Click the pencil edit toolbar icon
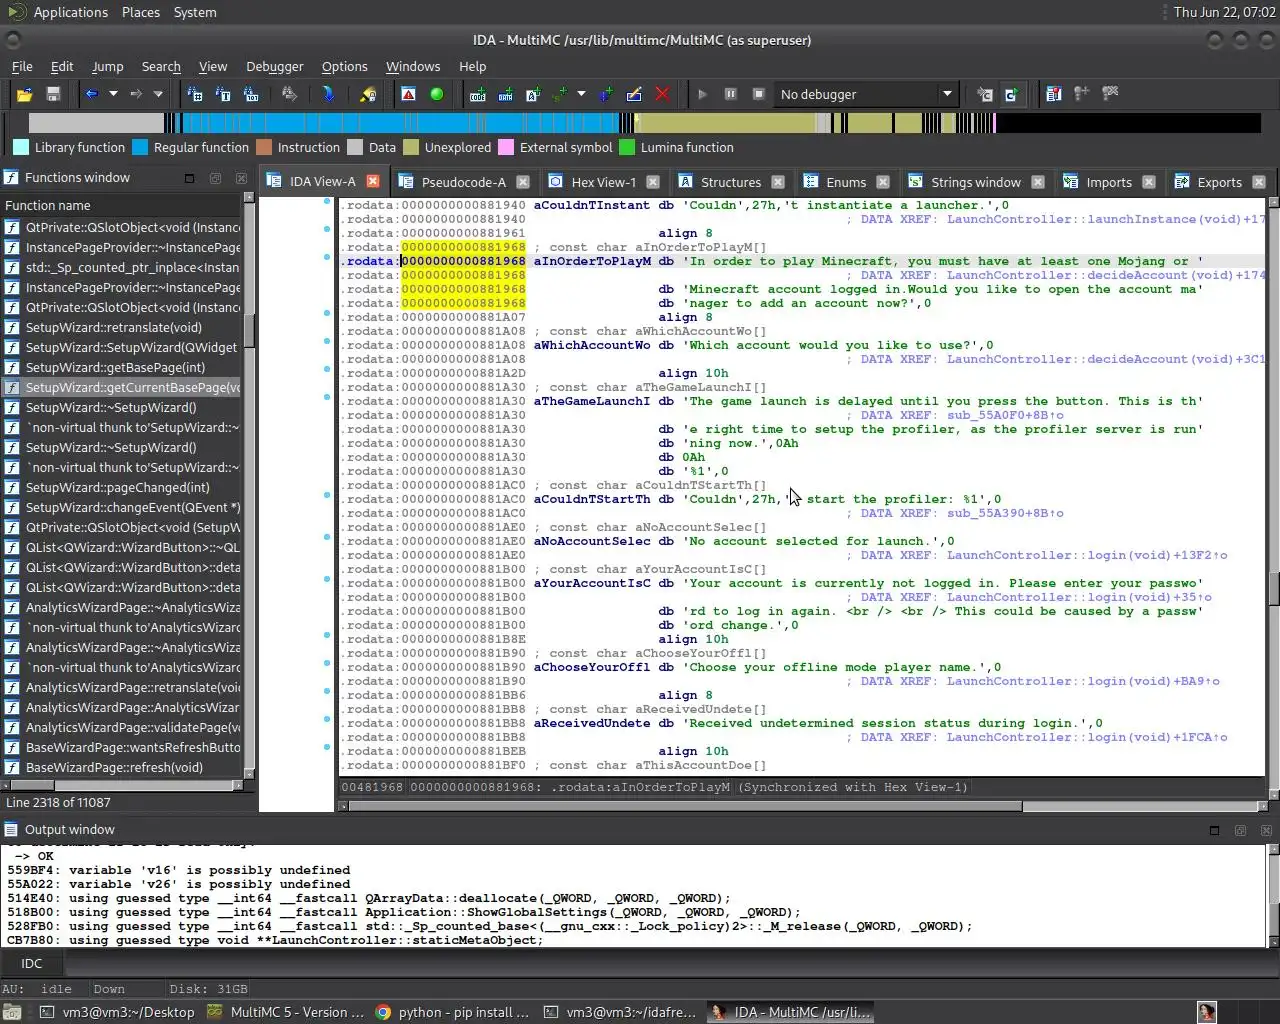Screen dimensions: 1280x1024 pyautogui.click(x=634, y=94)
